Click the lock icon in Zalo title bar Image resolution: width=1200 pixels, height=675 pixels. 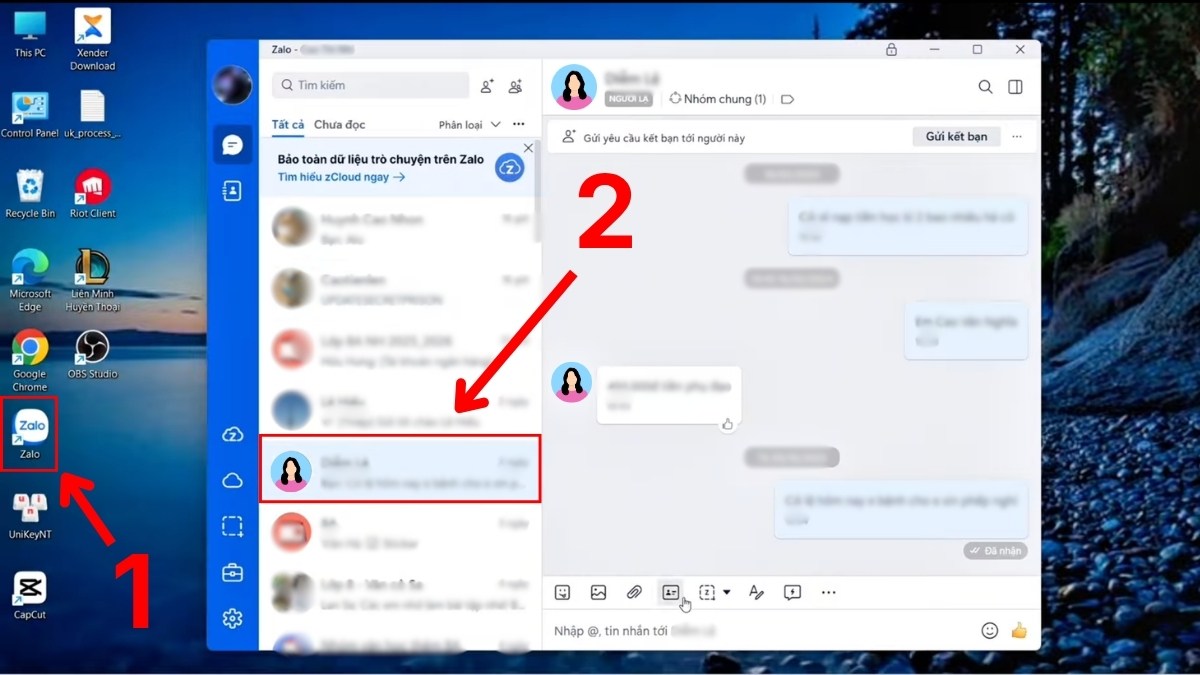coord(891,49)
